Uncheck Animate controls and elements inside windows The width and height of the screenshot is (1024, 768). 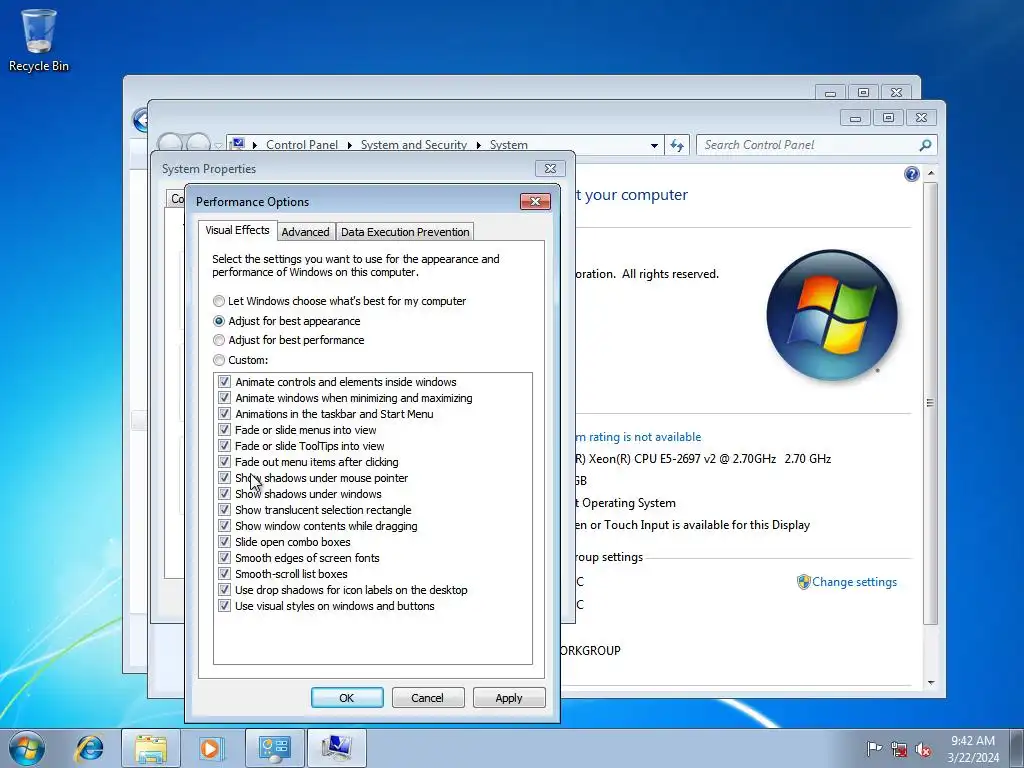(224, 381)
